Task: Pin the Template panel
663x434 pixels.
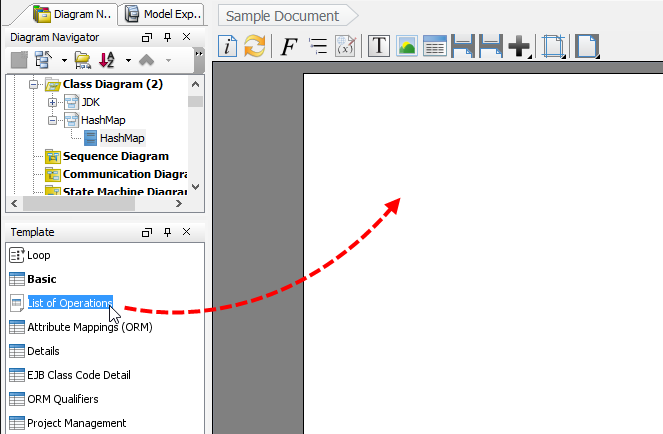Action: (167, 233)
